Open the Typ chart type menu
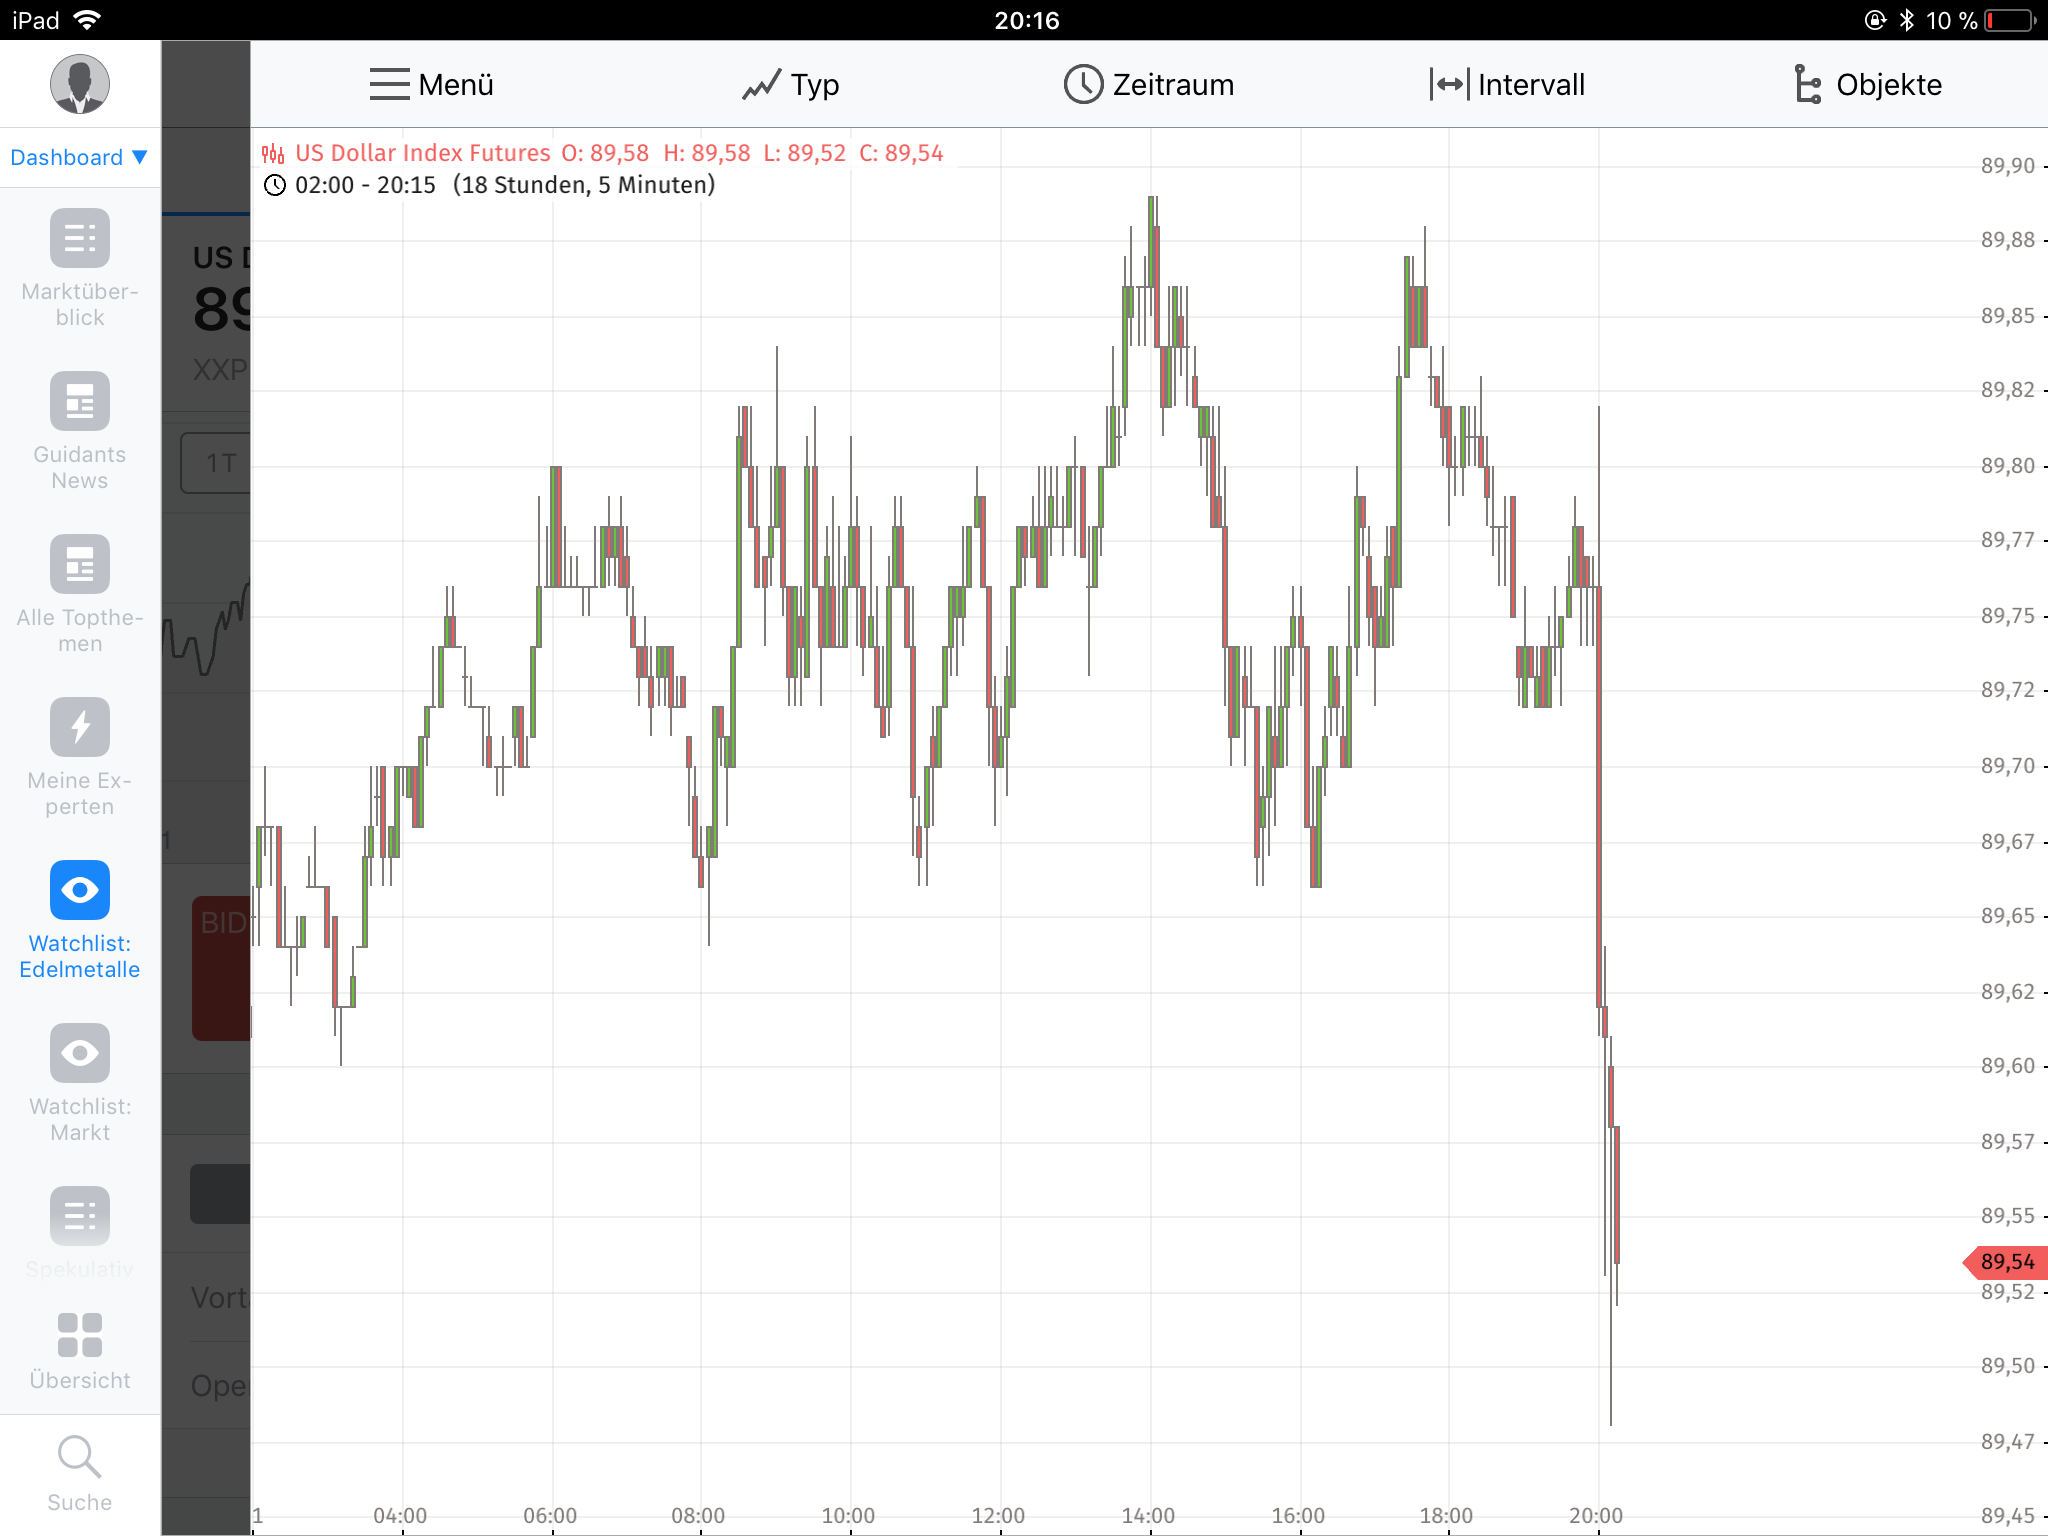Screen dimensions: 2048x1536 (x=790, y=85)
